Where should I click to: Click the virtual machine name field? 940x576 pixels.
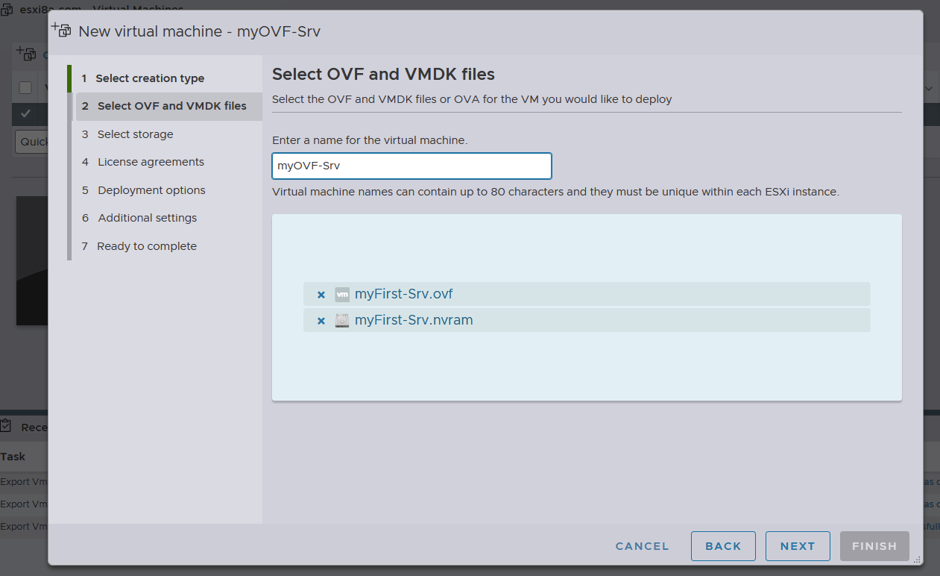[412, 166]
